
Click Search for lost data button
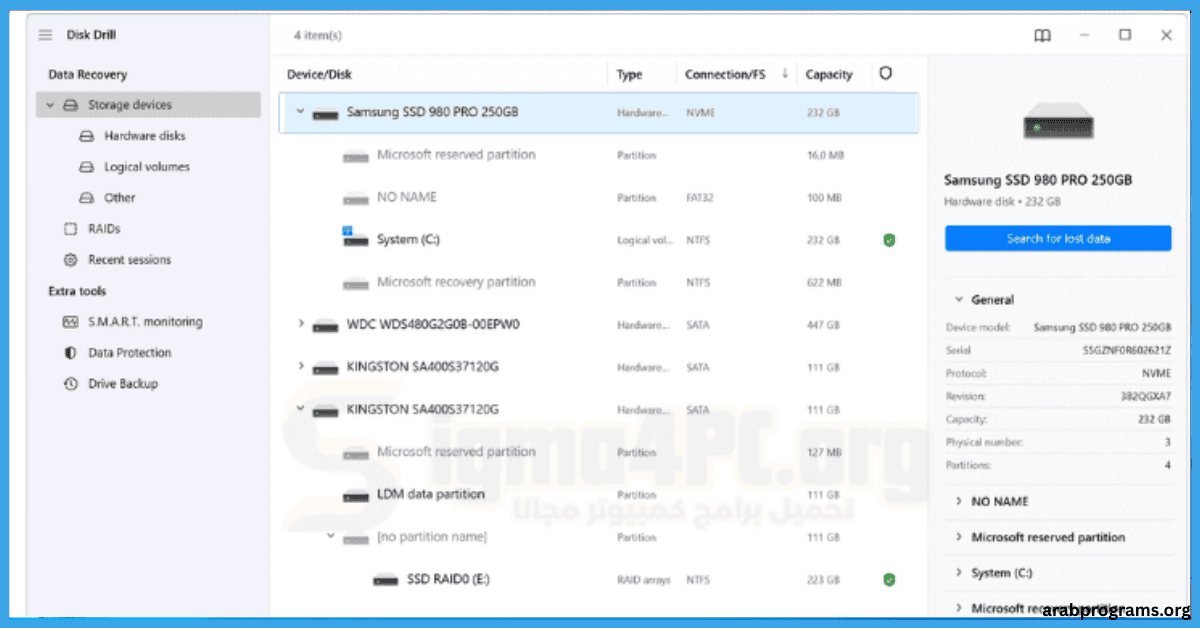tap(1058, 238)
